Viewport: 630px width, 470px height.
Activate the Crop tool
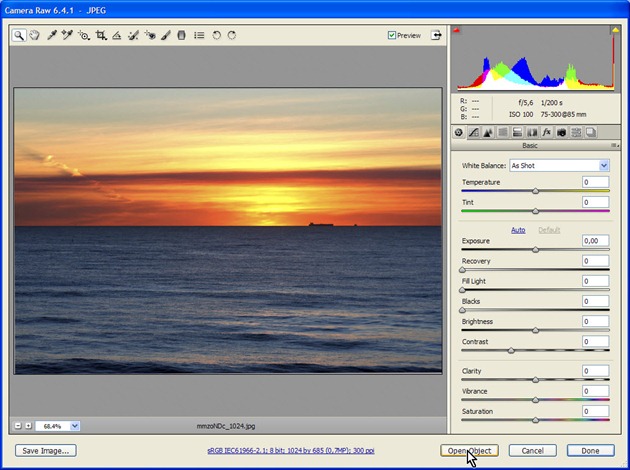coord(101,35)
